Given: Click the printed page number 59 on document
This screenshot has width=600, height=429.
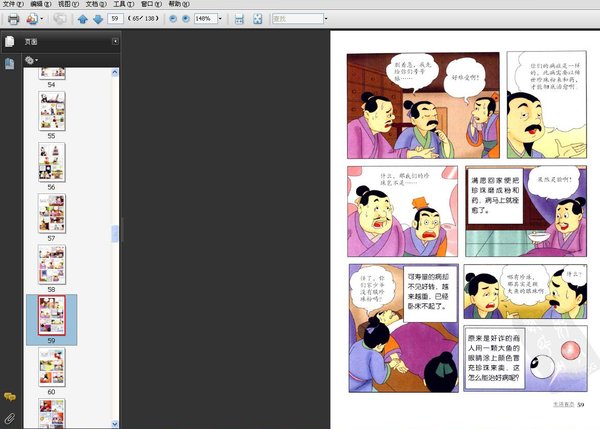Looking at the screenshot, I should pos(580,405).
